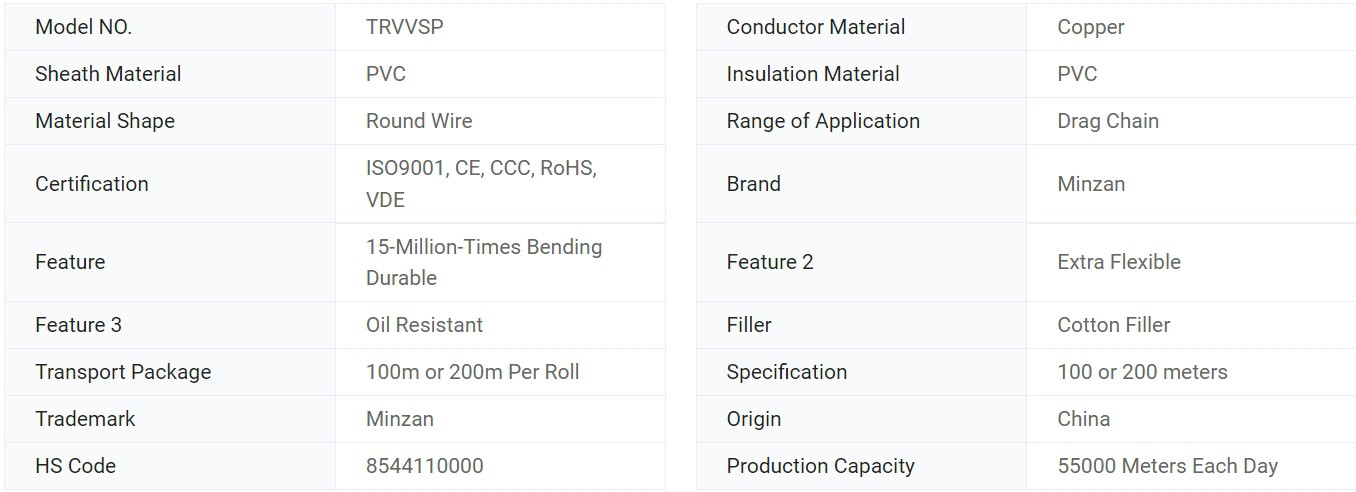Select the Cotton Filler value
Screen dimensions: 1356x492
tap(1113, 325)
